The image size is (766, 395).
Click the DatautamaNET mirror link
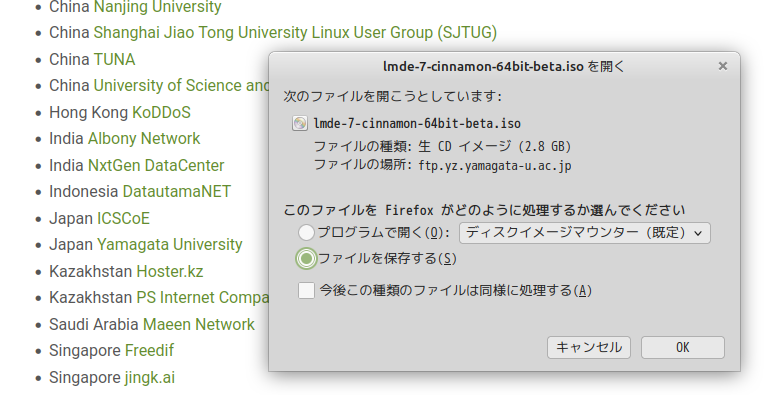(176, 191)
